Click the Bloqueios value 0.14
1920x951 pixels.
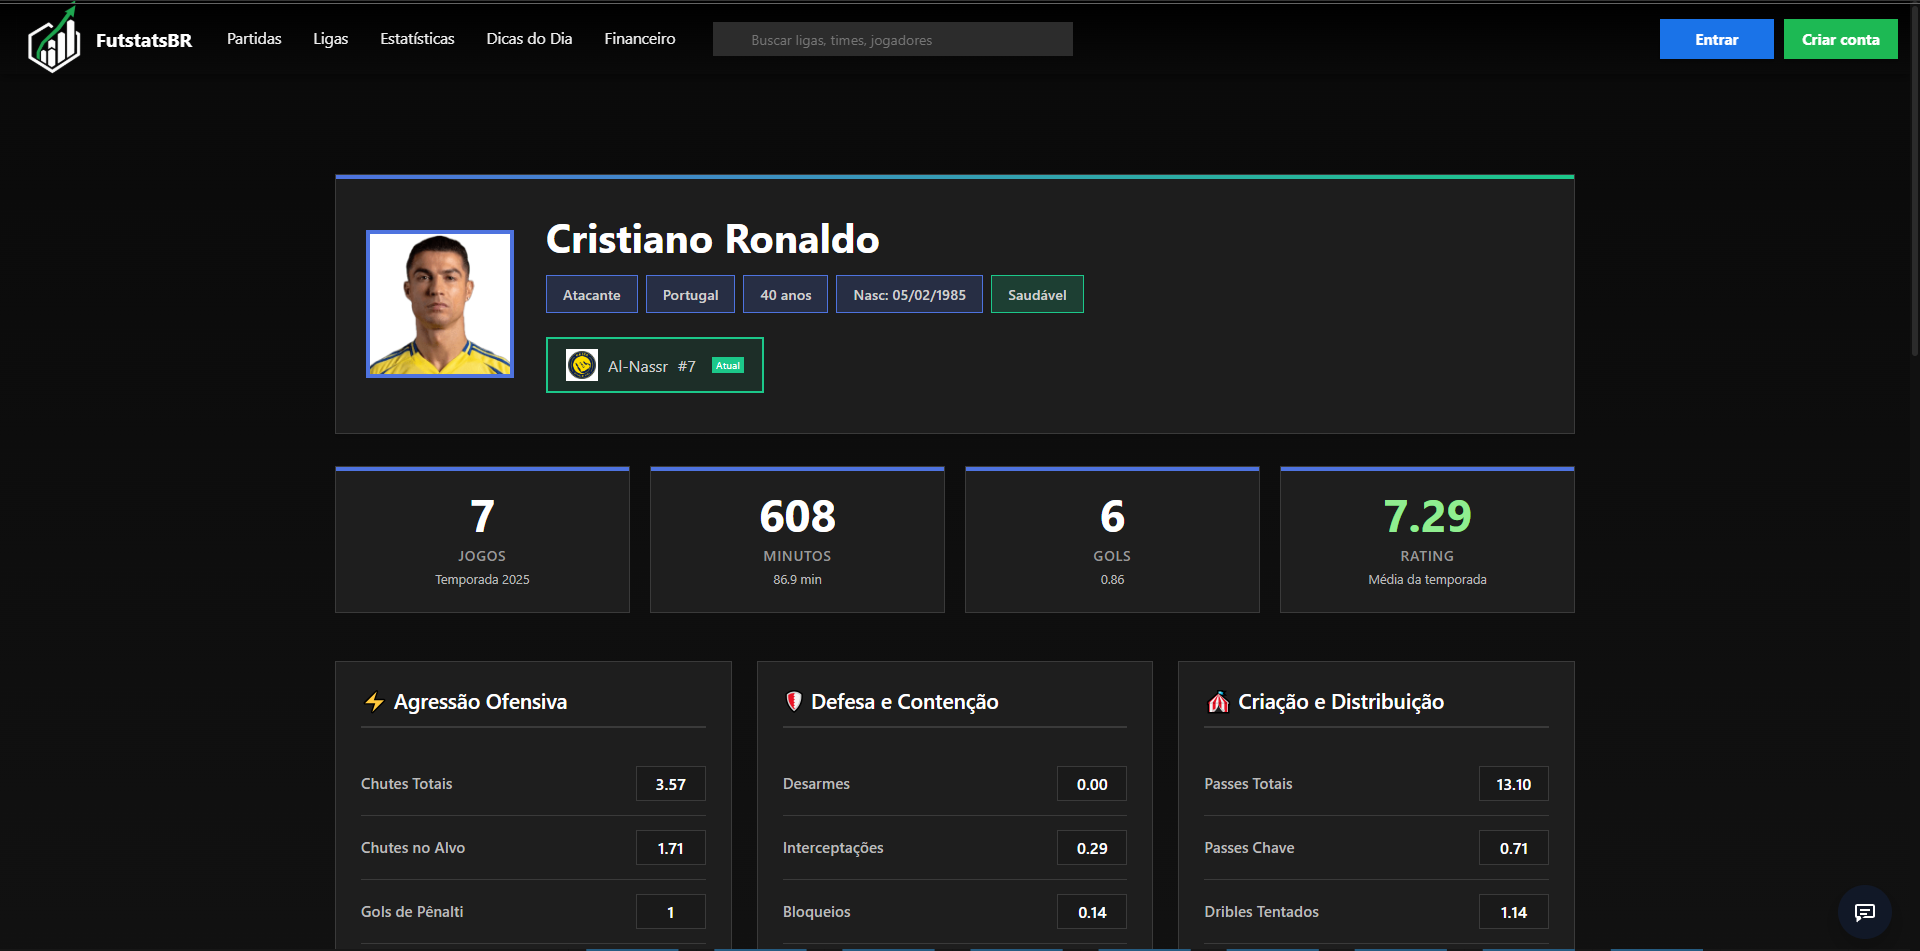(1092, 912)
